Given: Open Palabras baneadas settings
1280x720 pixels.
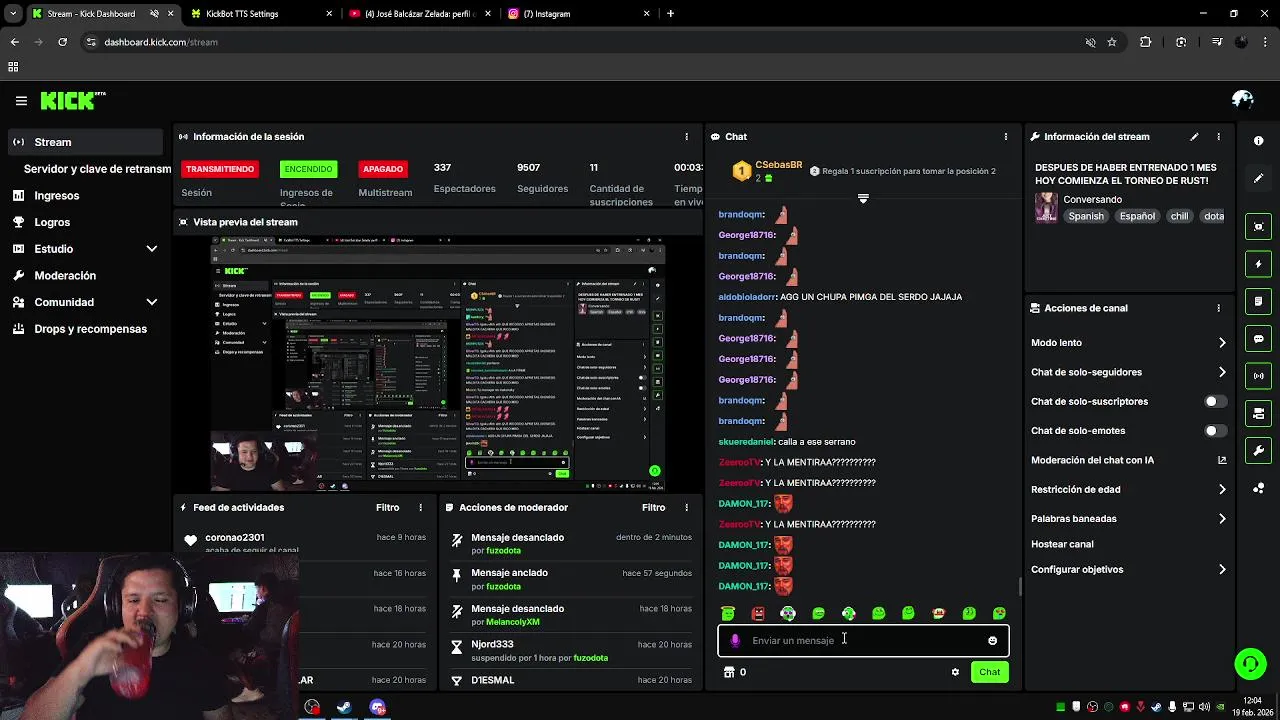Looking at the screenshot, I should 1128,519.
